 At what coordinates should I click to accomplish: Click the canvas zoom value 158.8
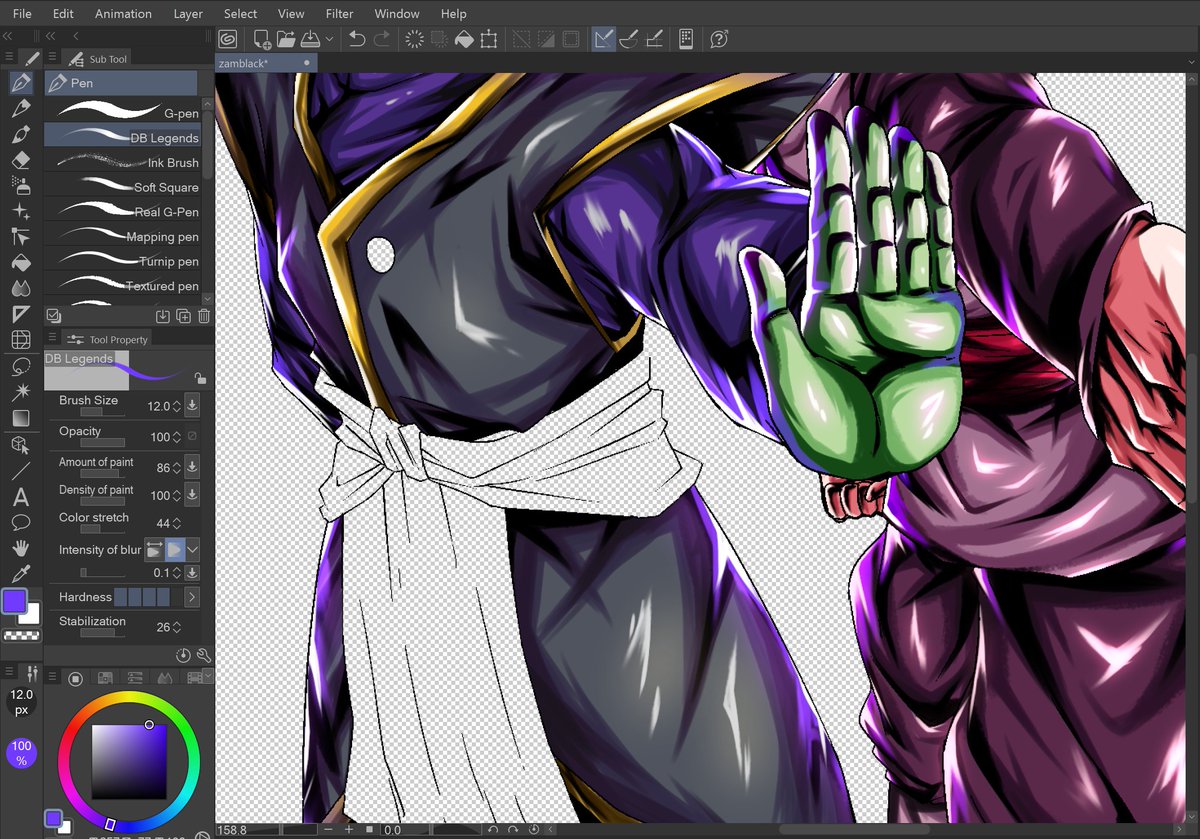tap(233, 830)
